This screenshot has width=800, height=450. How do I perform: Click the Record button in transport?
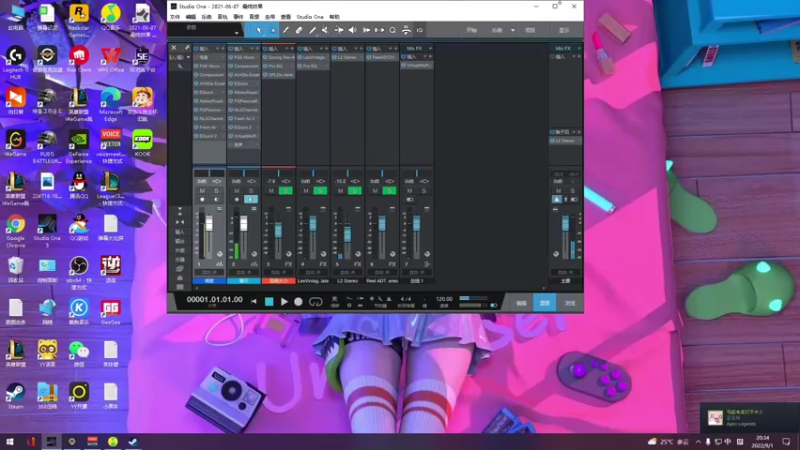tap(298, 302)
